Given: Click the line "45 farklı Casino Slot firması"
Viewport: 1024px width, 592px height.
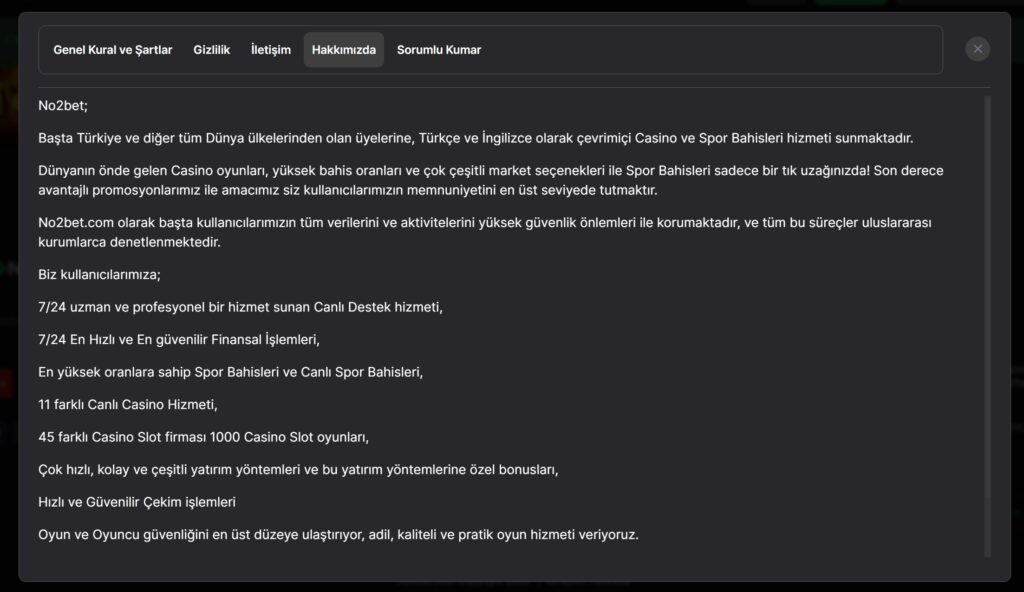Looking at the screenshot, I should click(204, 437).
